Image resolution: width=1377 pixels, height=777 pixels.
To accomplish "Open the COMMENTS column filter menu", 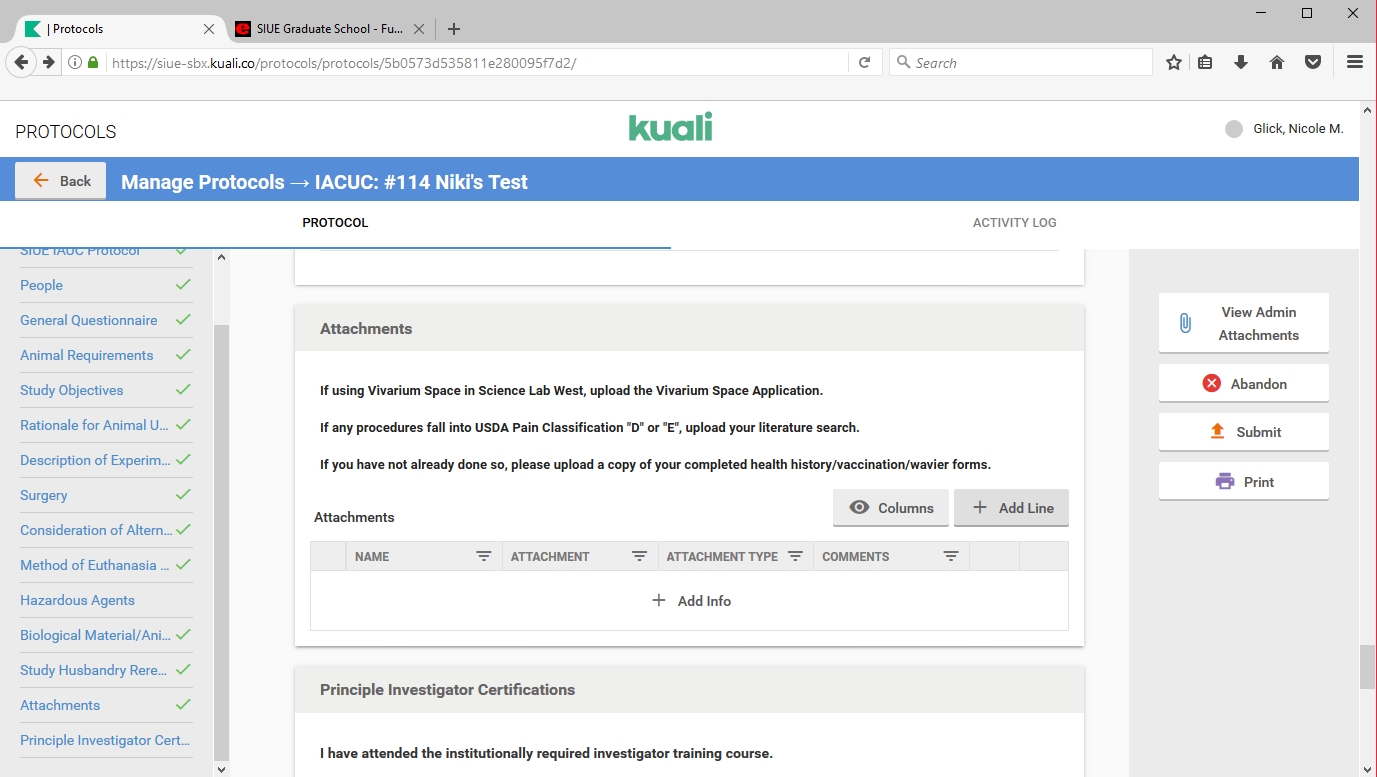I will 951,556.
